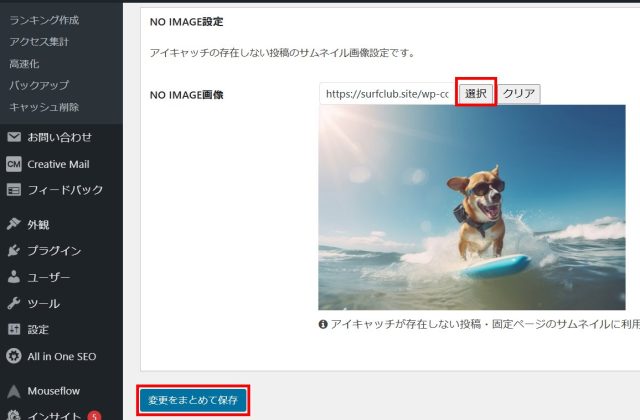
Task: Click the 設定 sliders icon
Action: tap(14, 329)
